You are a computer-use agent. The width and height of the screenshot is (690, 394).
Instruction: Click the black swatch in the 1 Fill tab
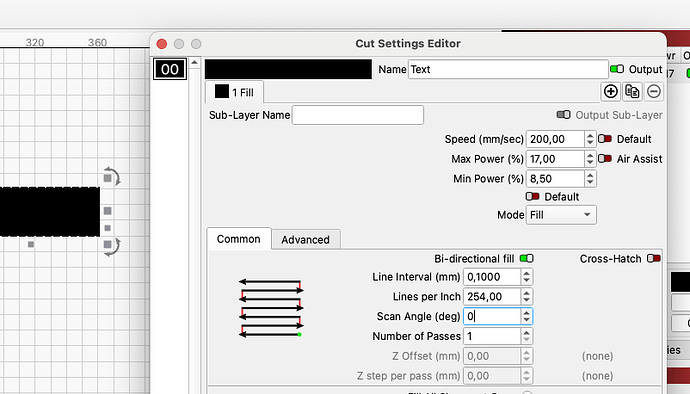(222, 92)
